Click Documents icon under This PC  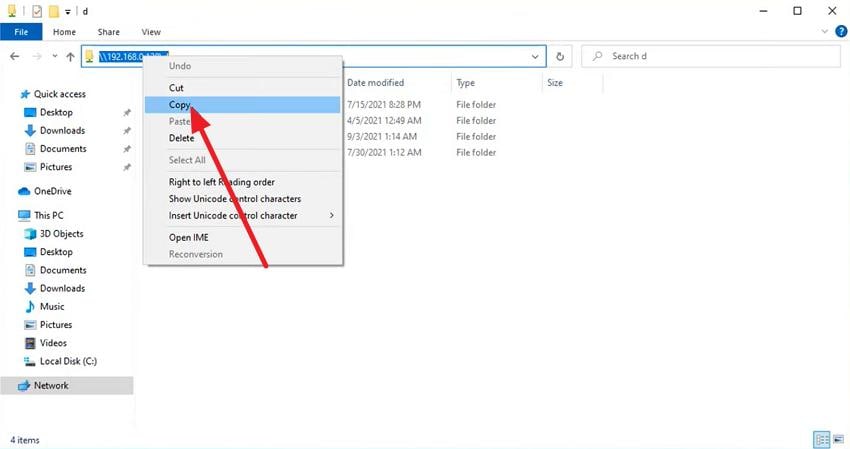(x=30, y=270)
